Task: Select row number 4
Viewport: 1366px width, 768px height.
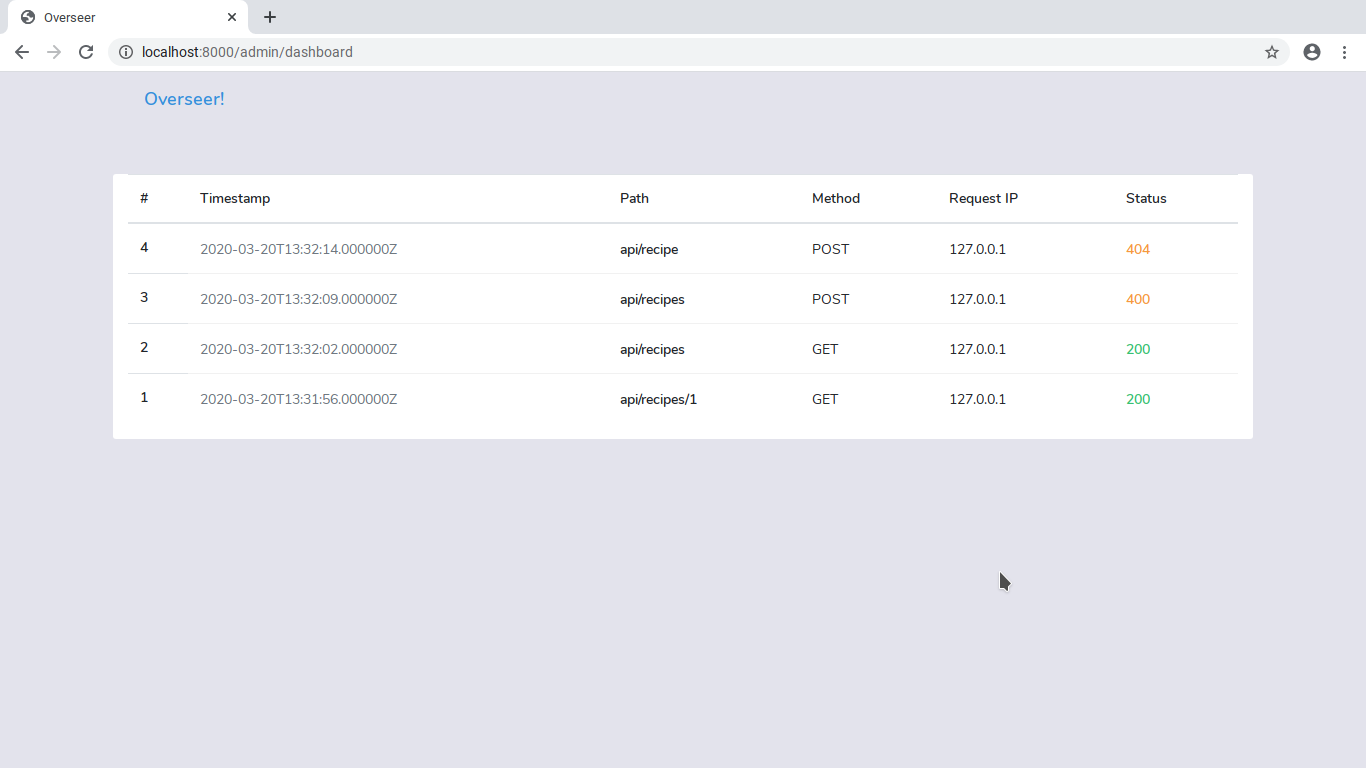Action: [x=144, y=247]
